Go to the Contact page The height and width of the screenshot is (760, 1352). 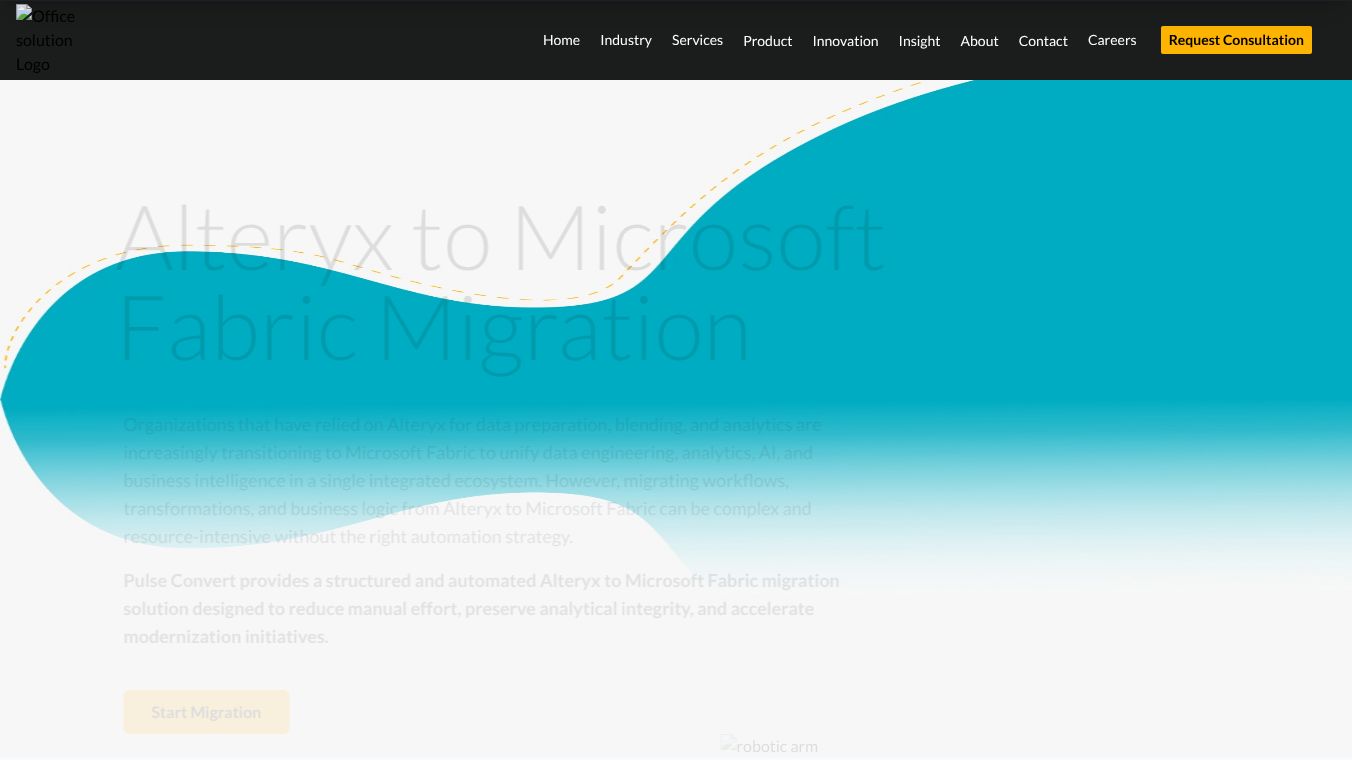pyautogui.click(x=1043, y=40)
